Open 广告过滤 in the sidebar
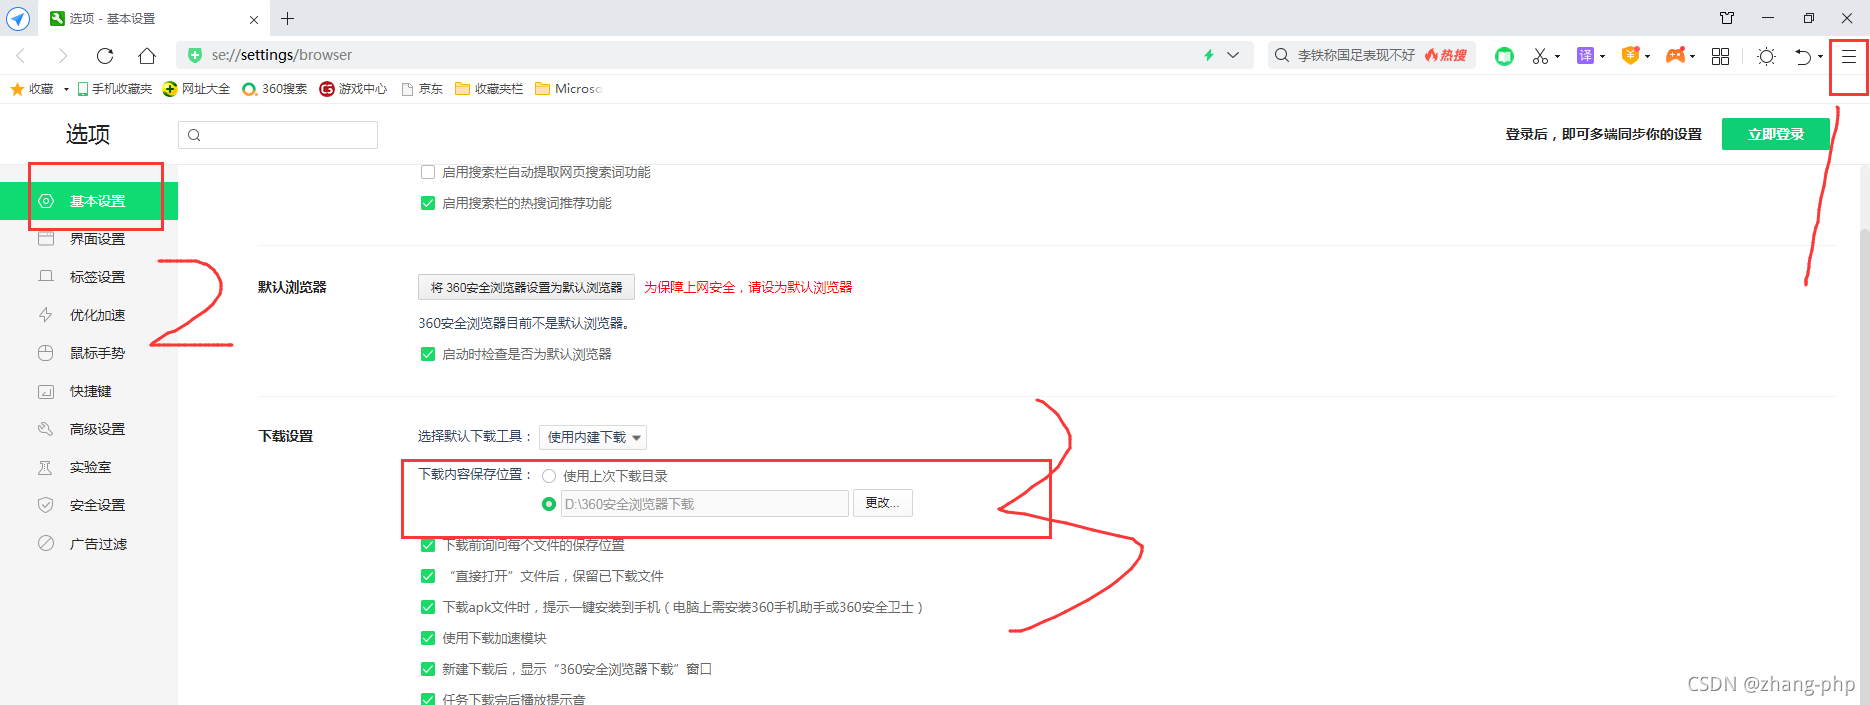This screenshot has width=1870, height=705. point(89,544)
